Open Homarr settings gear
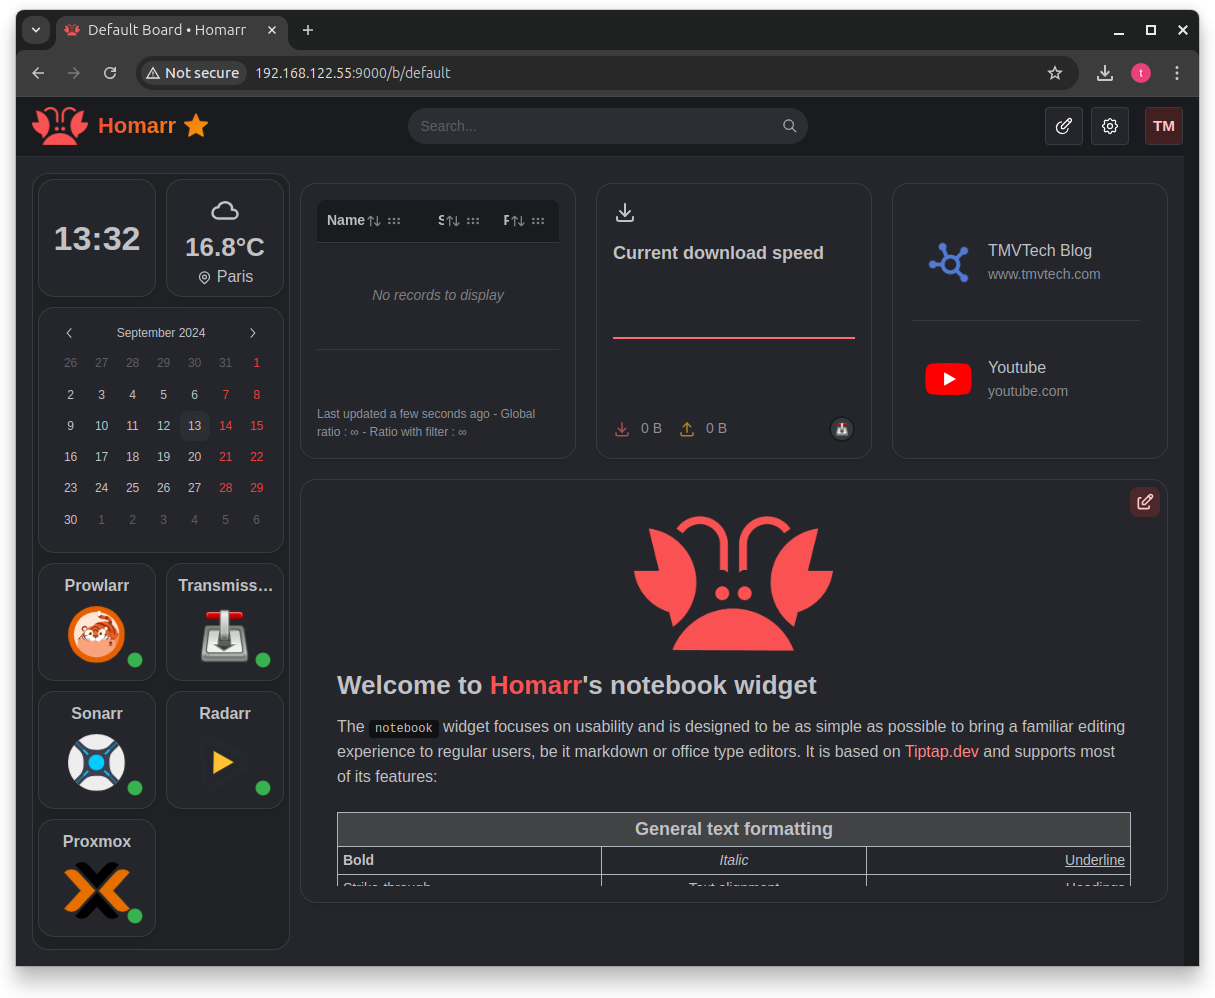1215x998 pixels. (1110, 126)
